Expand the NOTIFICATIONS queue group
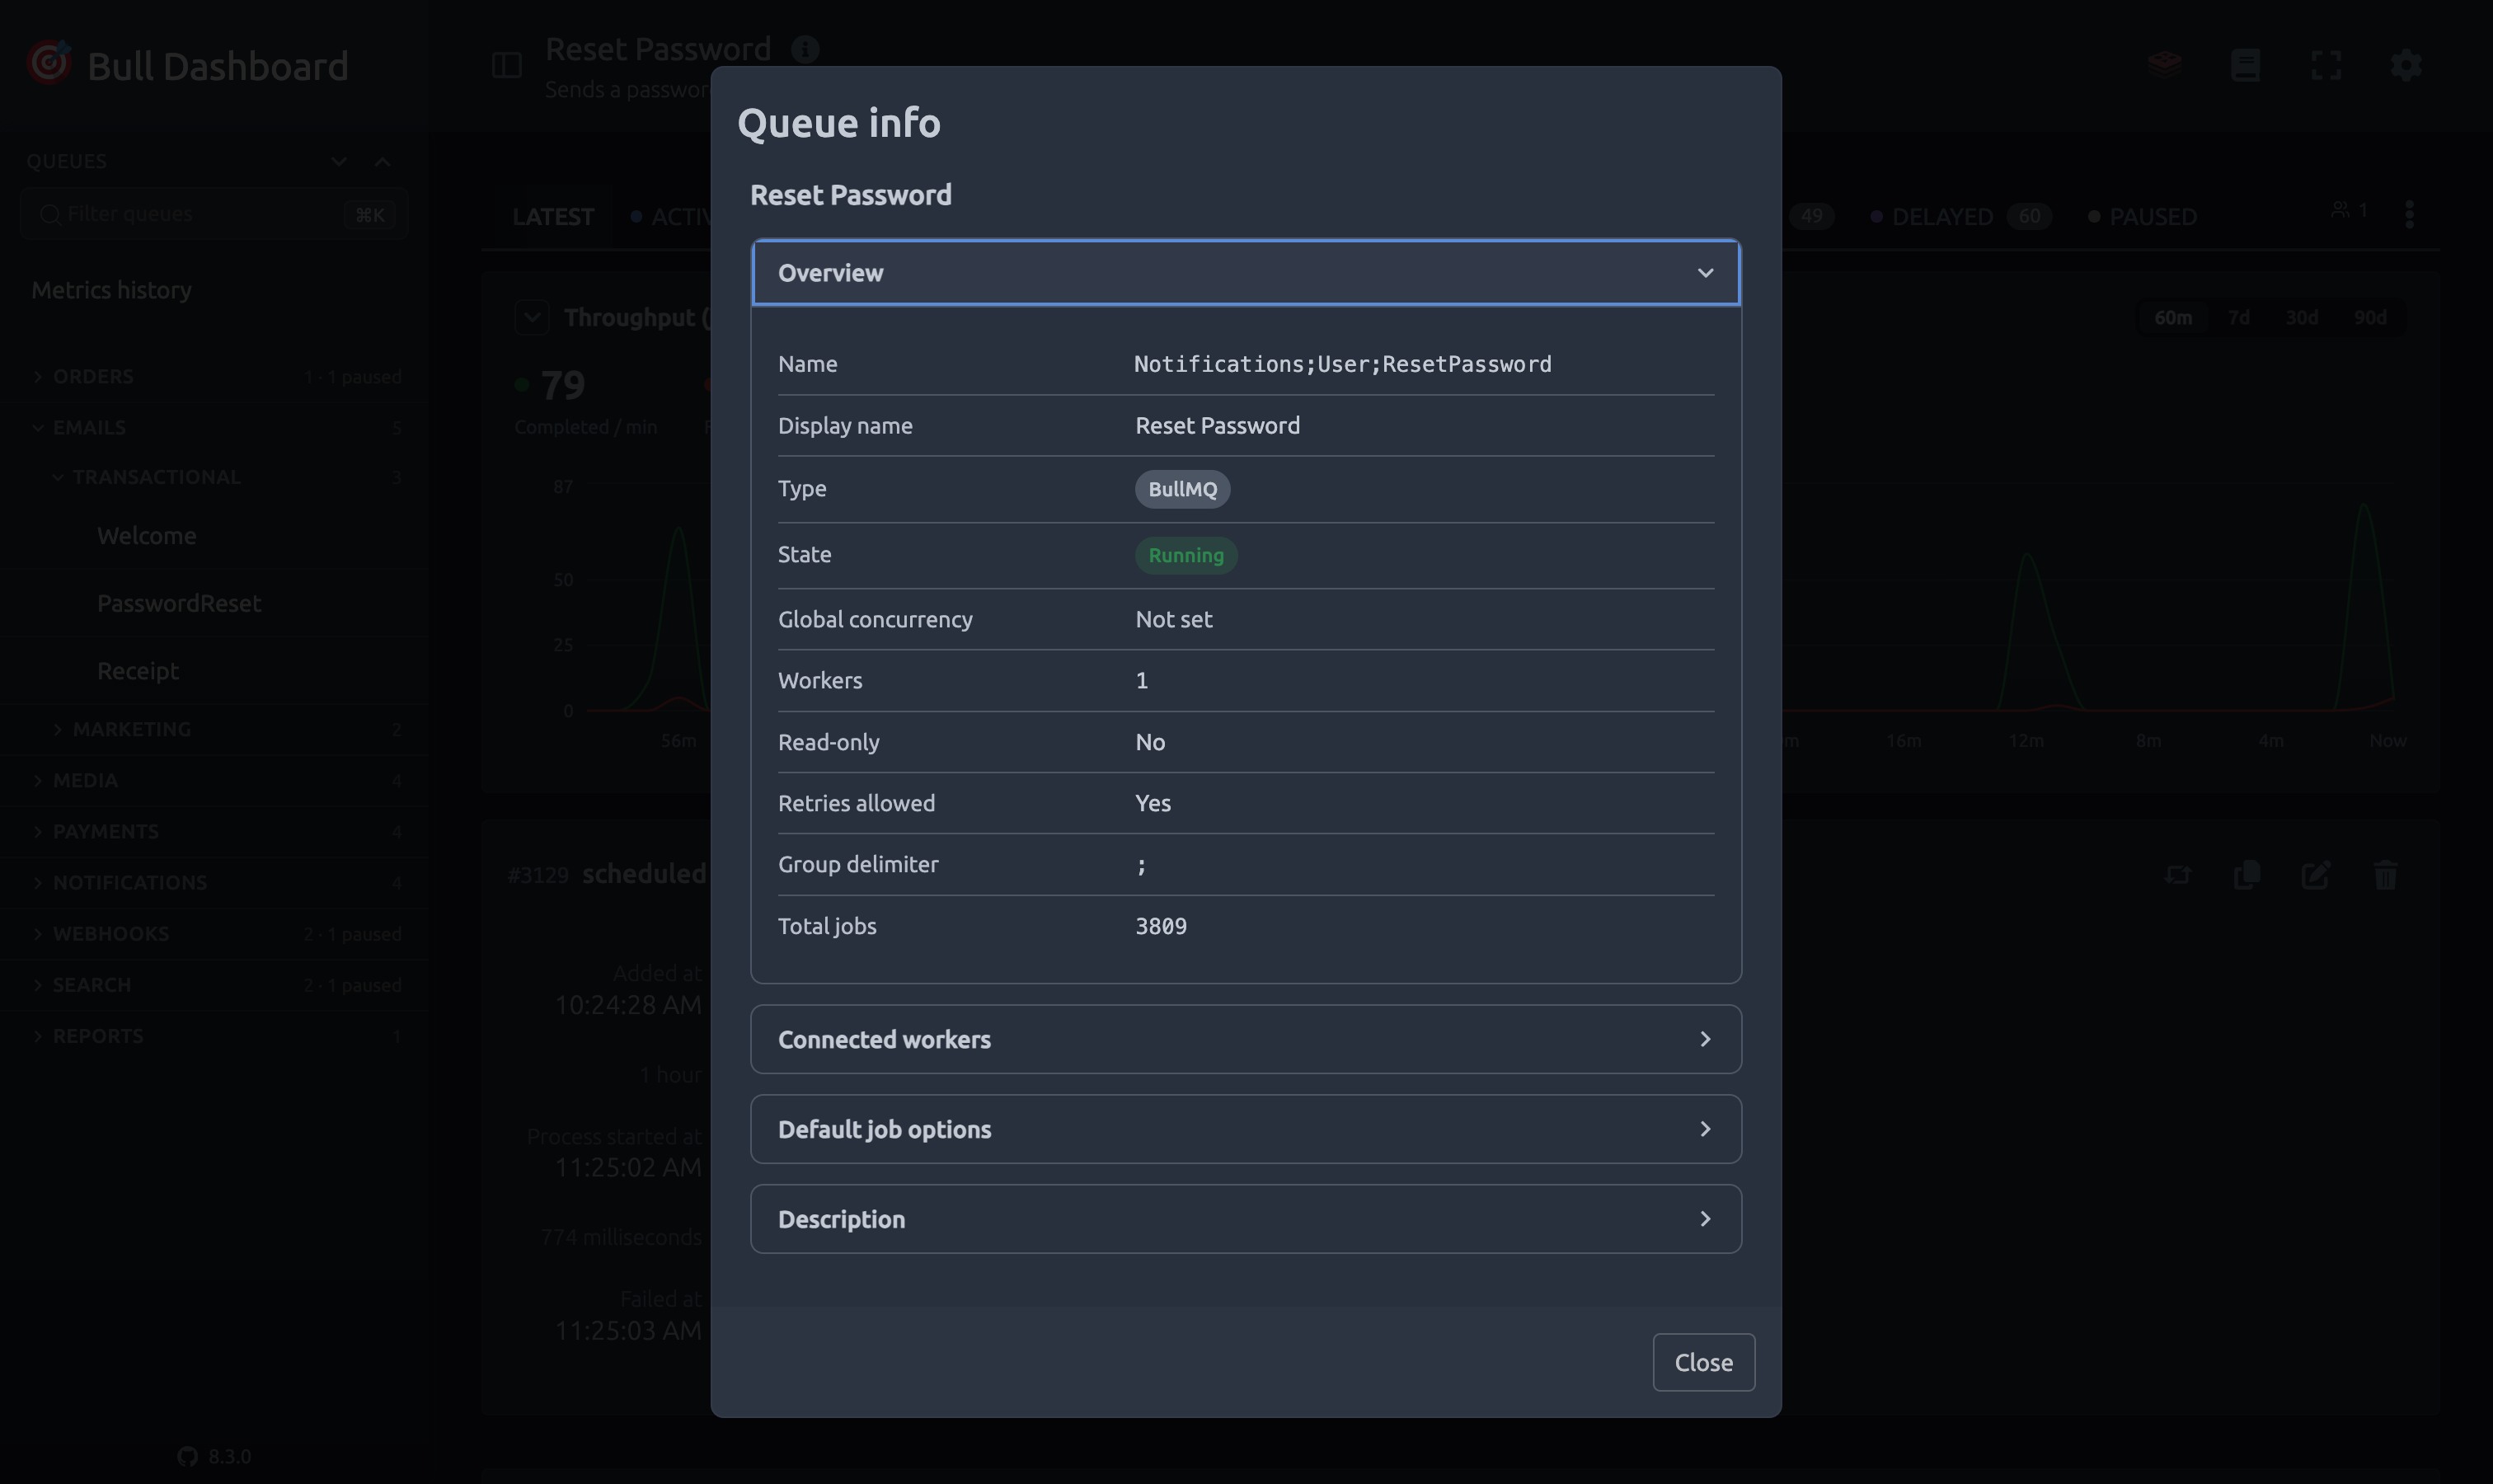The image size is (2493, 1484). coord(214,883)
